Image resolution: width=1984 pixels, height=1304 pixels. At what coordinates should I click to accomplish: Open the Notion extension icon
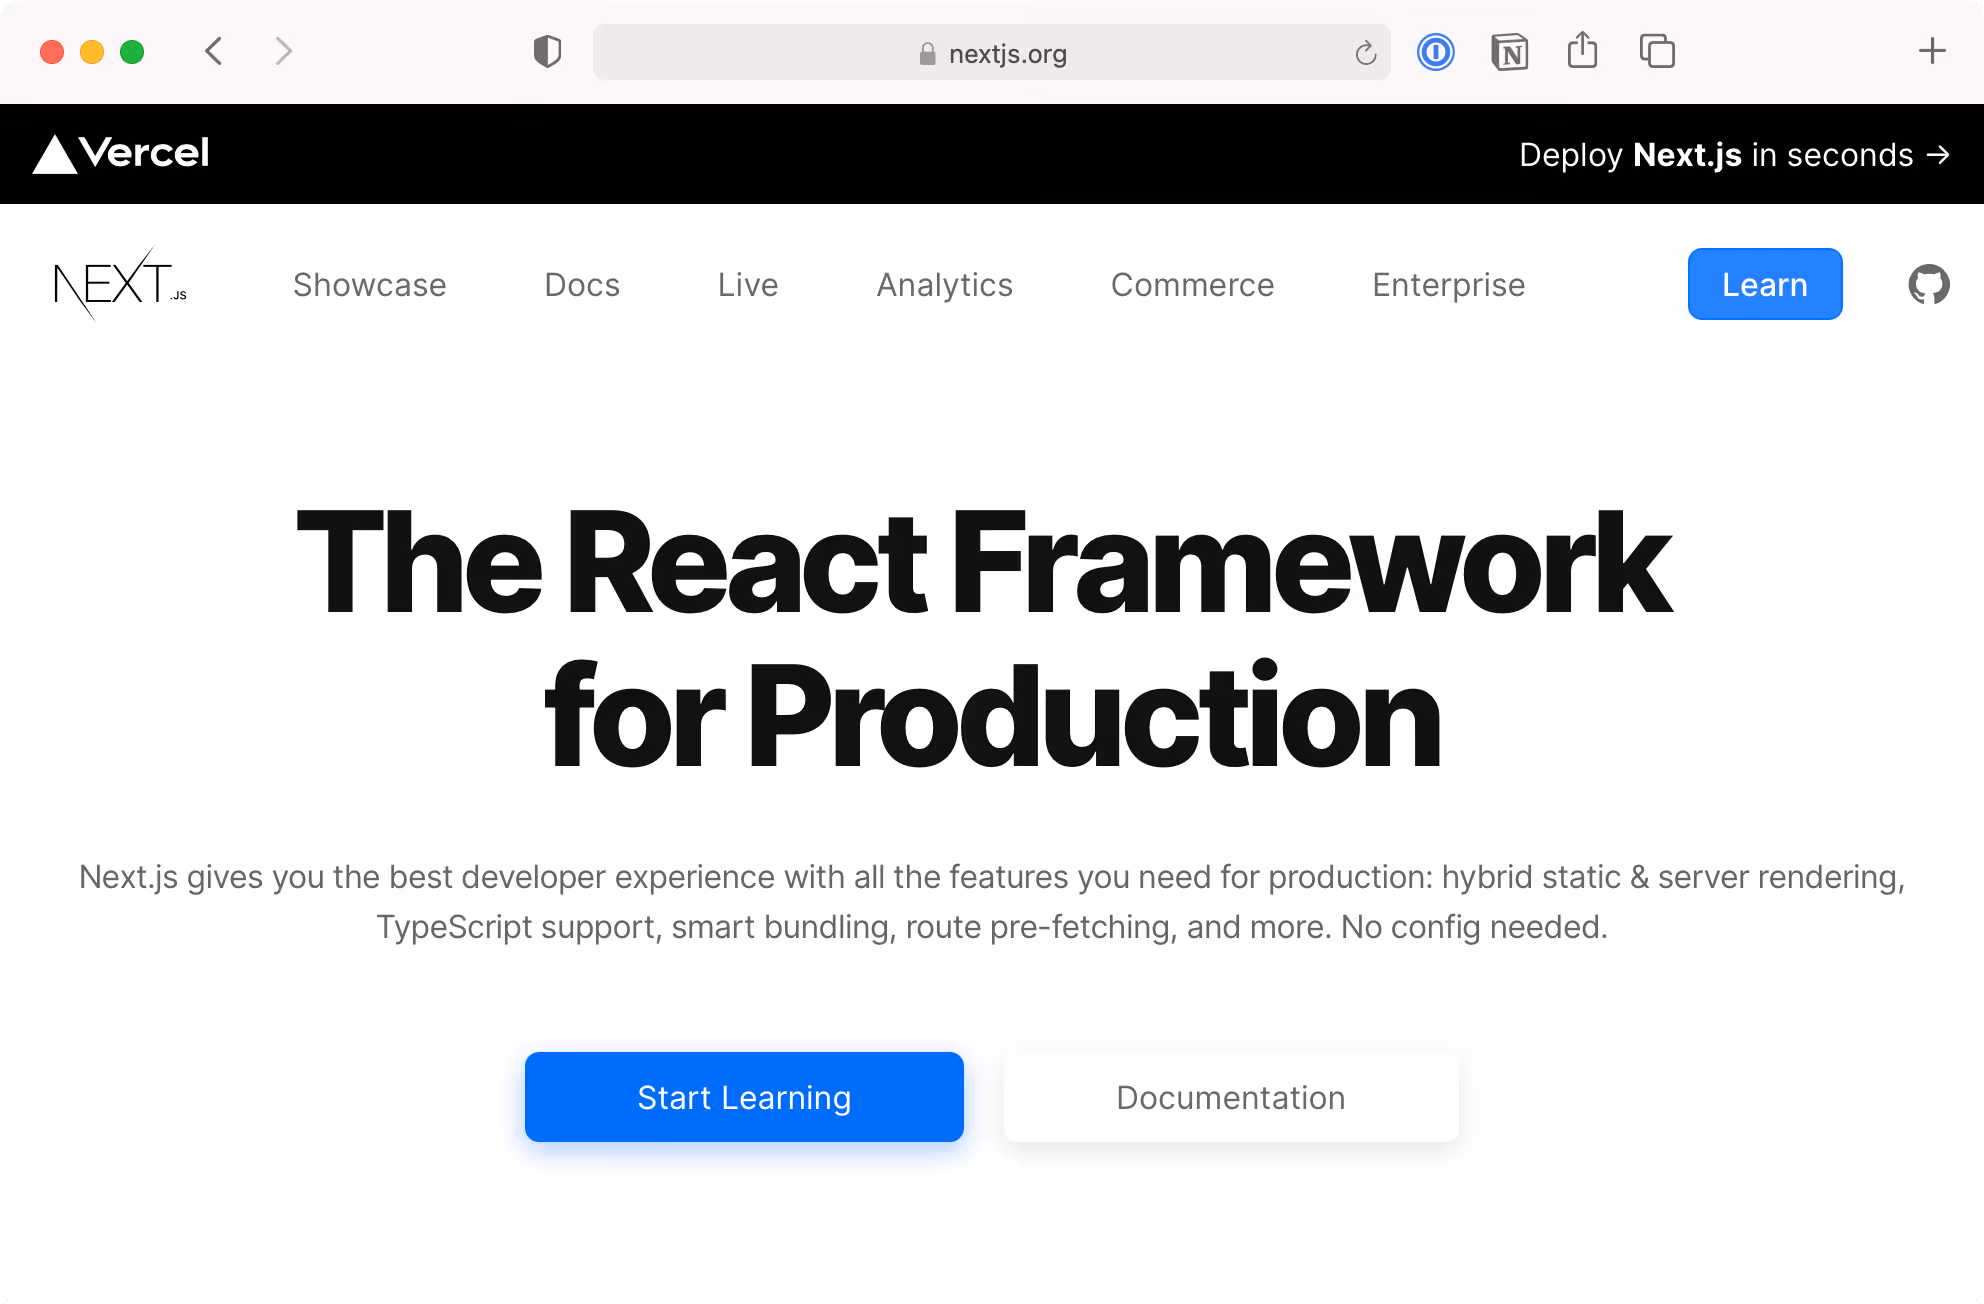click(x=1509, y=52)
